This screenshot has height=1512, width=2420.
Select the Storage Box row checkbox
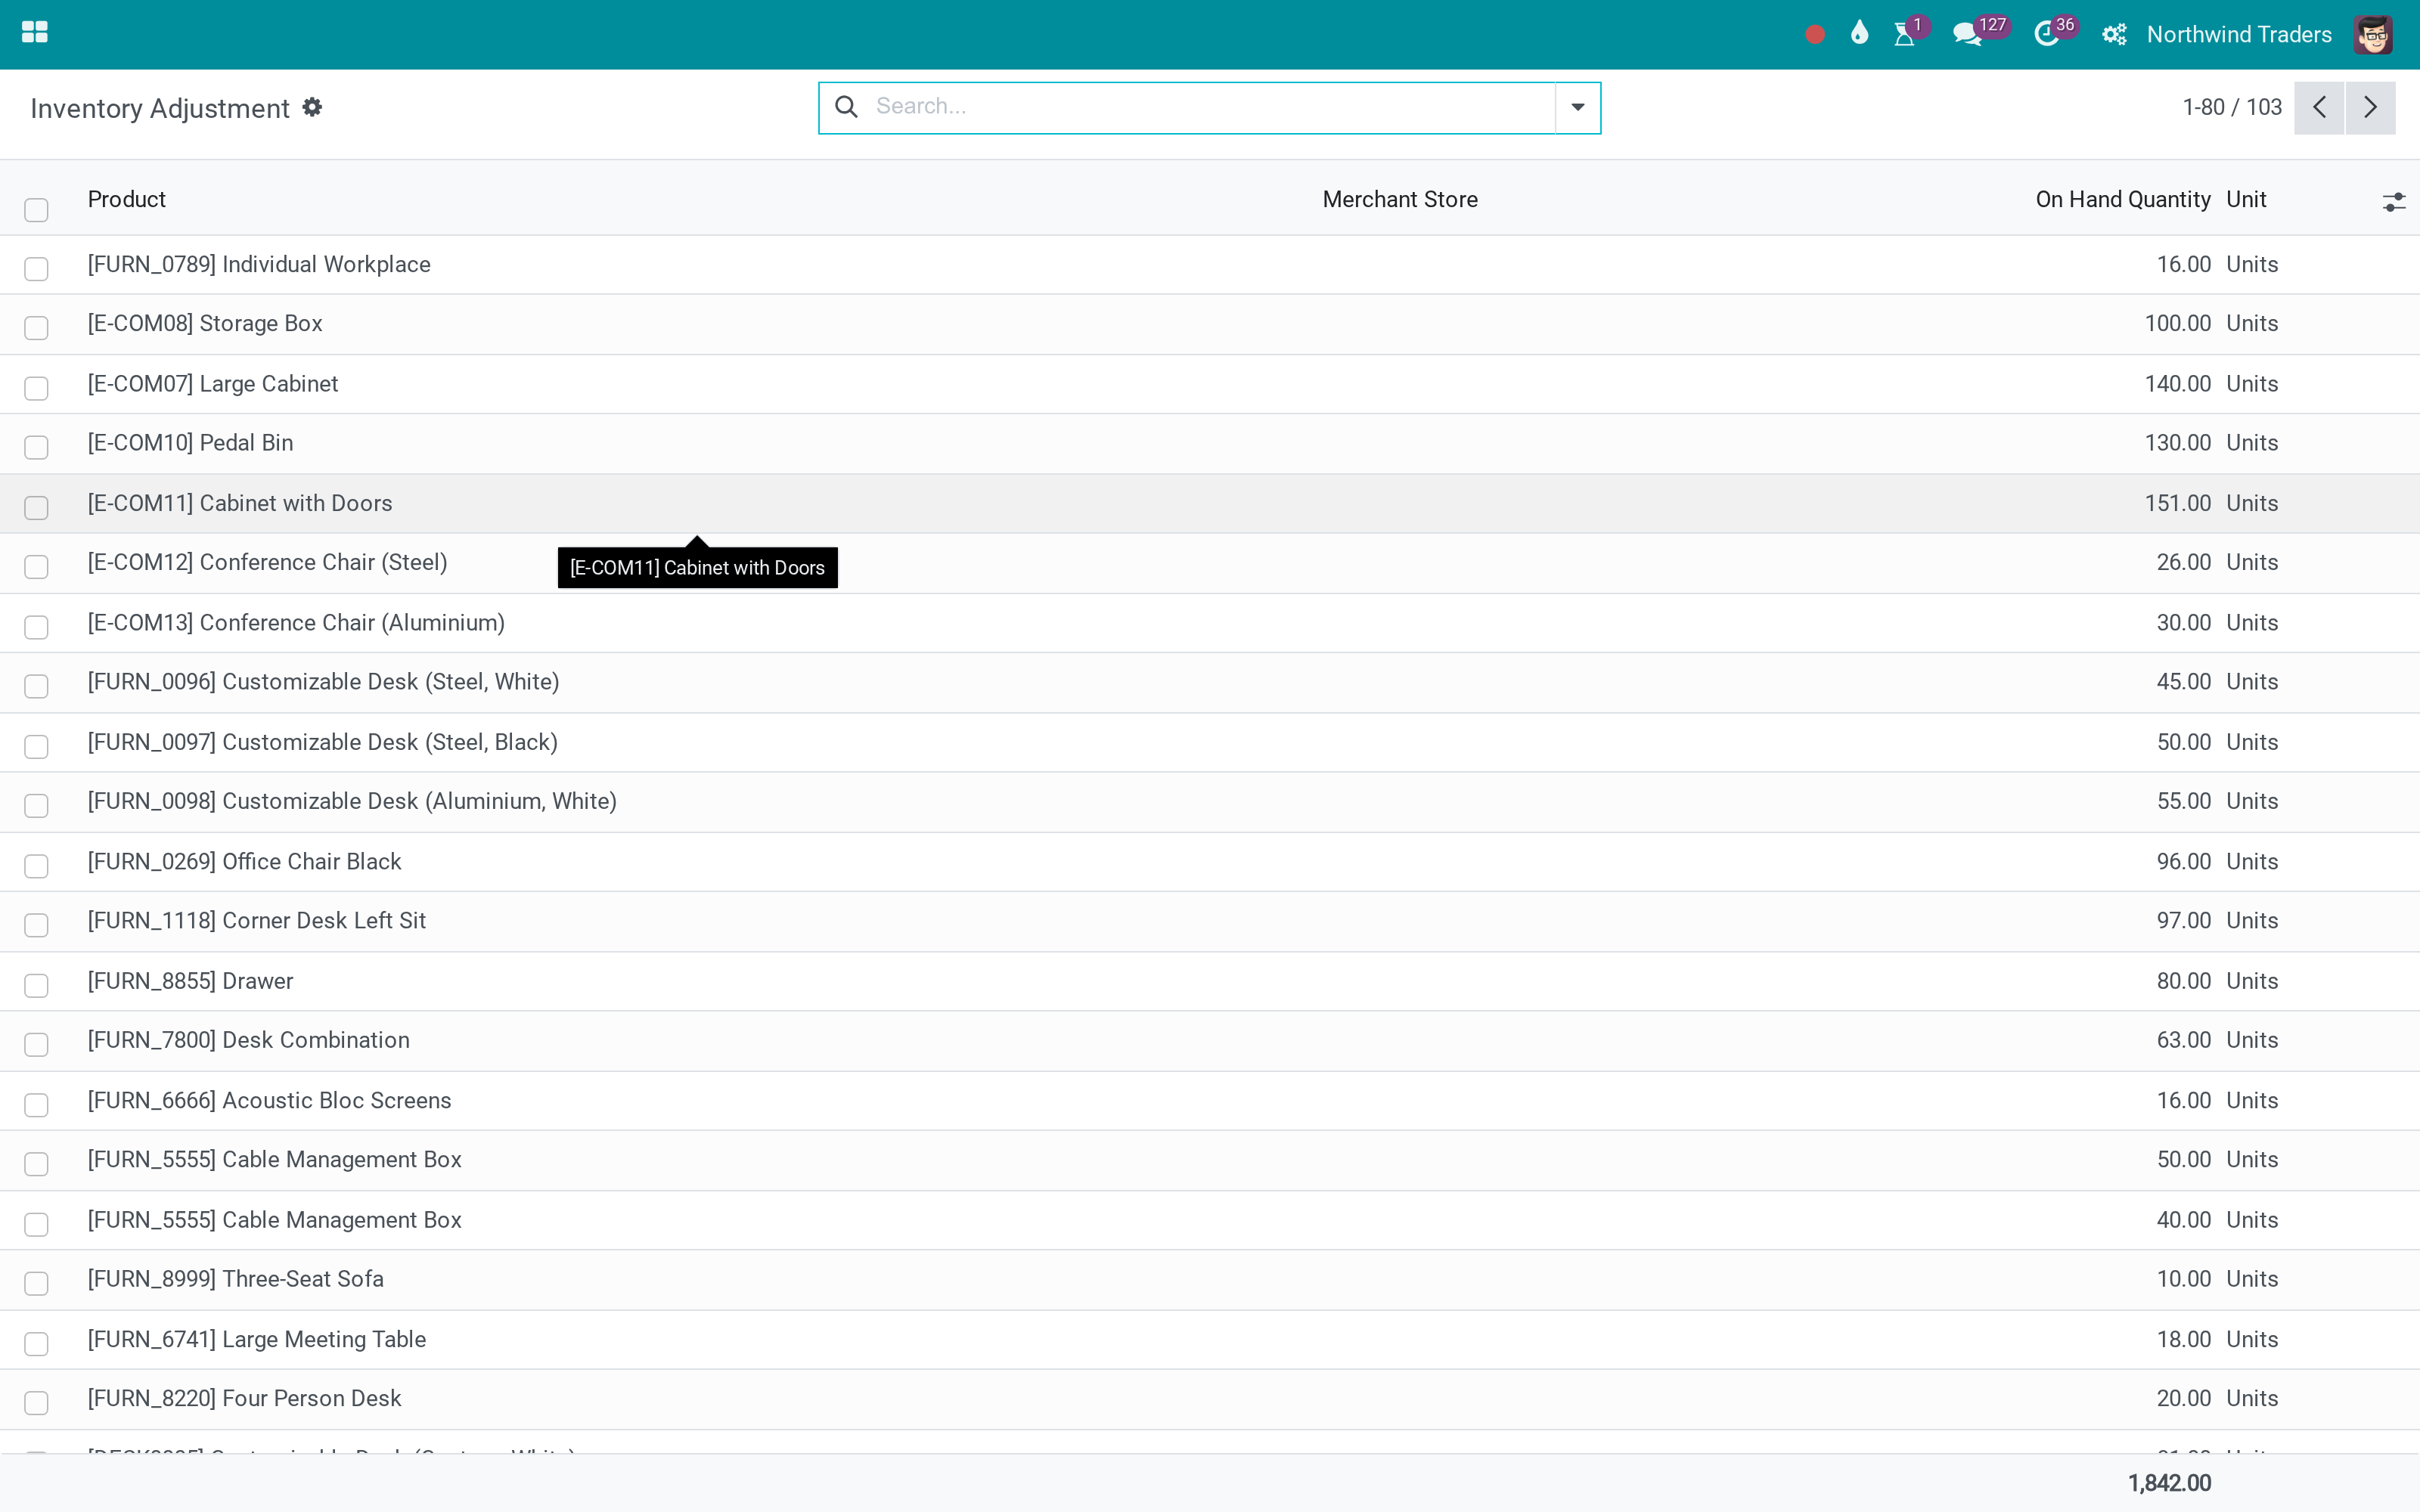pos(36,327)
